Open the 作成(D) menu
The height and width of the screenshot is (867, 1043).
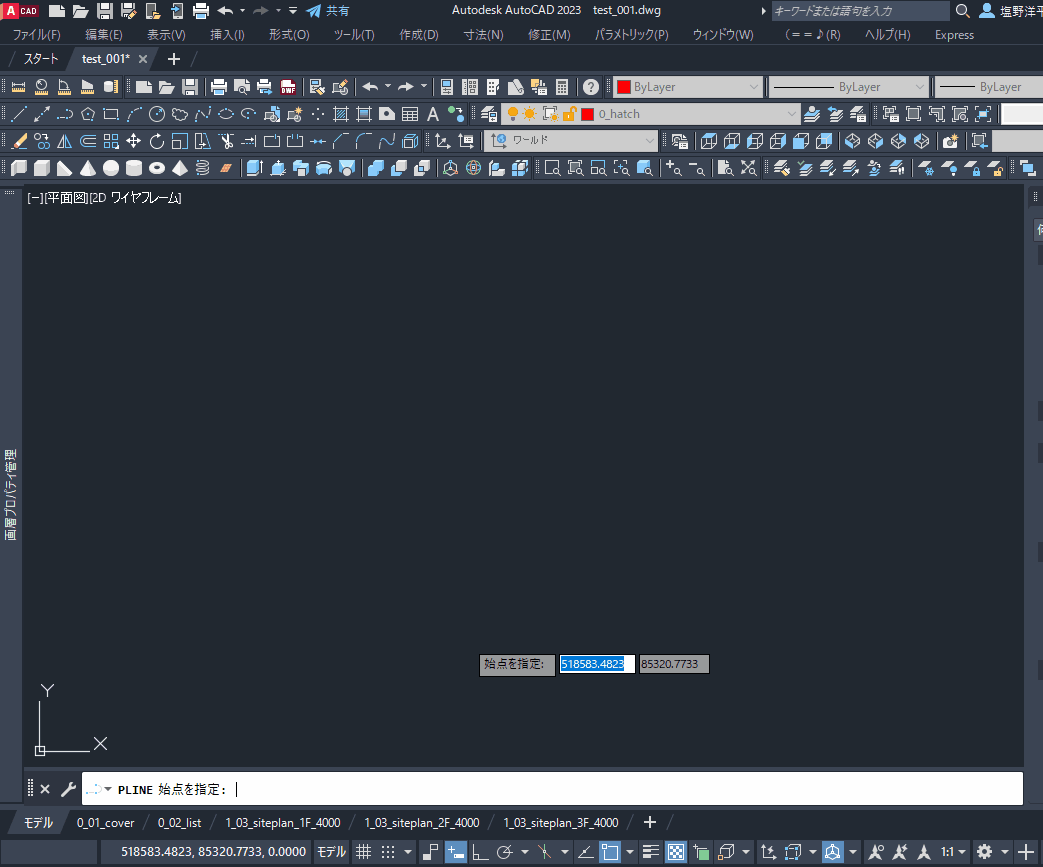pyautogui.click(x=418, y=35)
